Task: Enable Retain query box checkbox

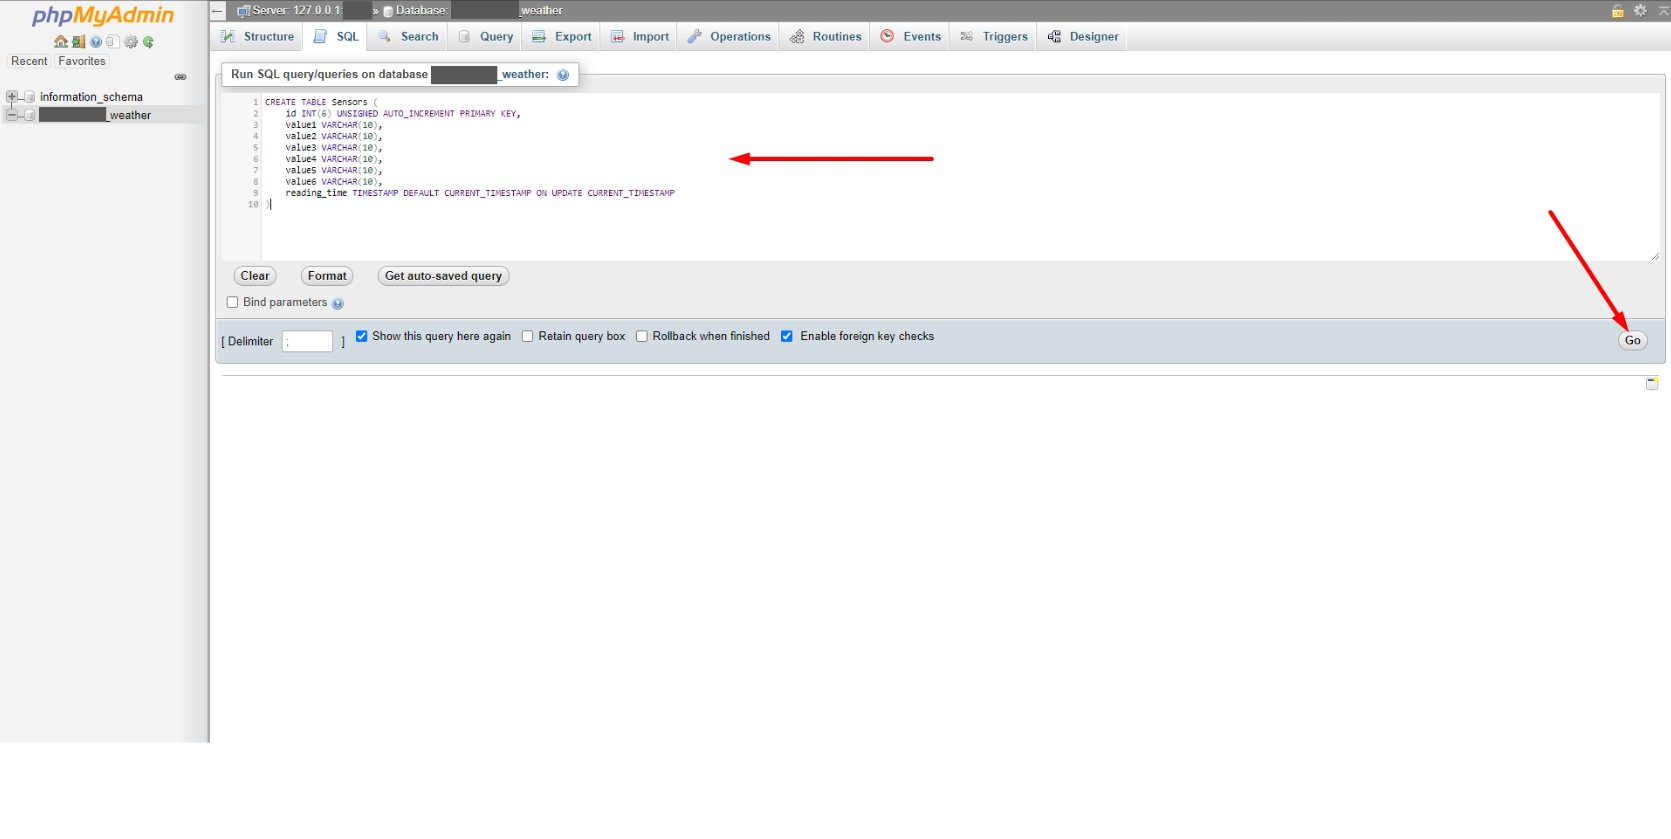Action: [528, 336]
